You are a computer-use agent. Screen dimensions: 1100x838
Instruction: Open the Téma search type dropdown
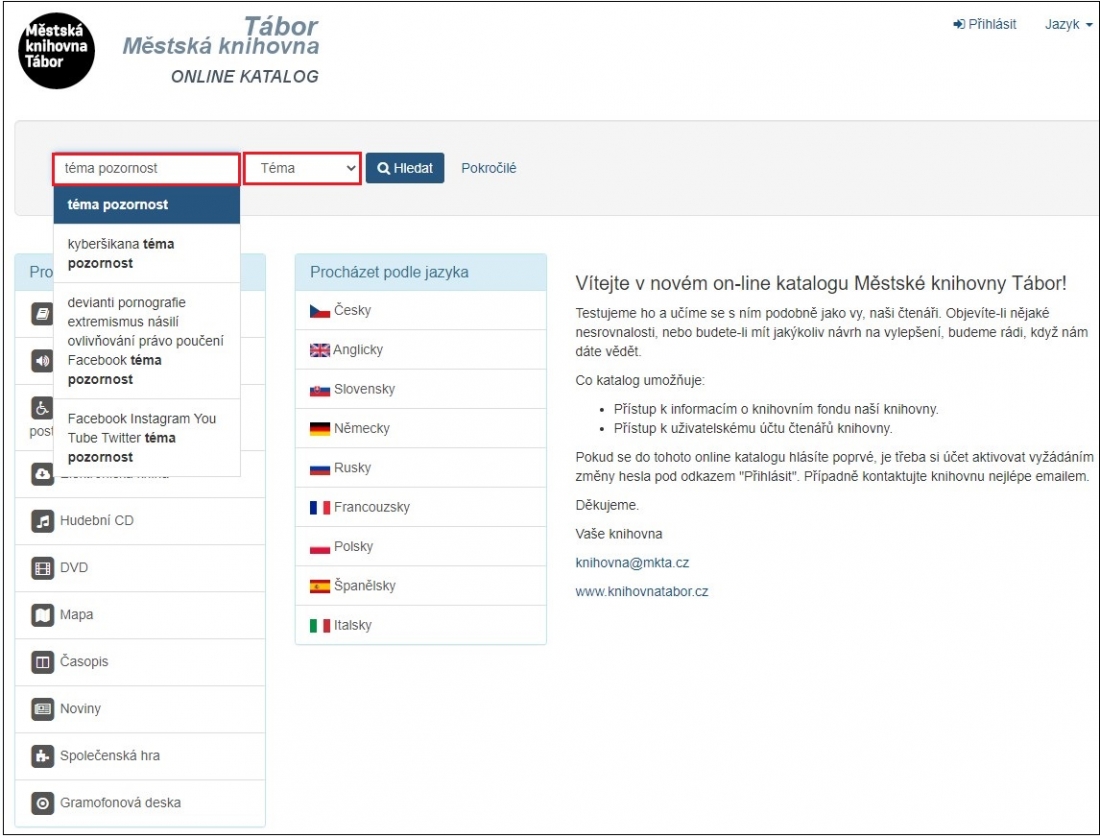[x=302, y=169]
